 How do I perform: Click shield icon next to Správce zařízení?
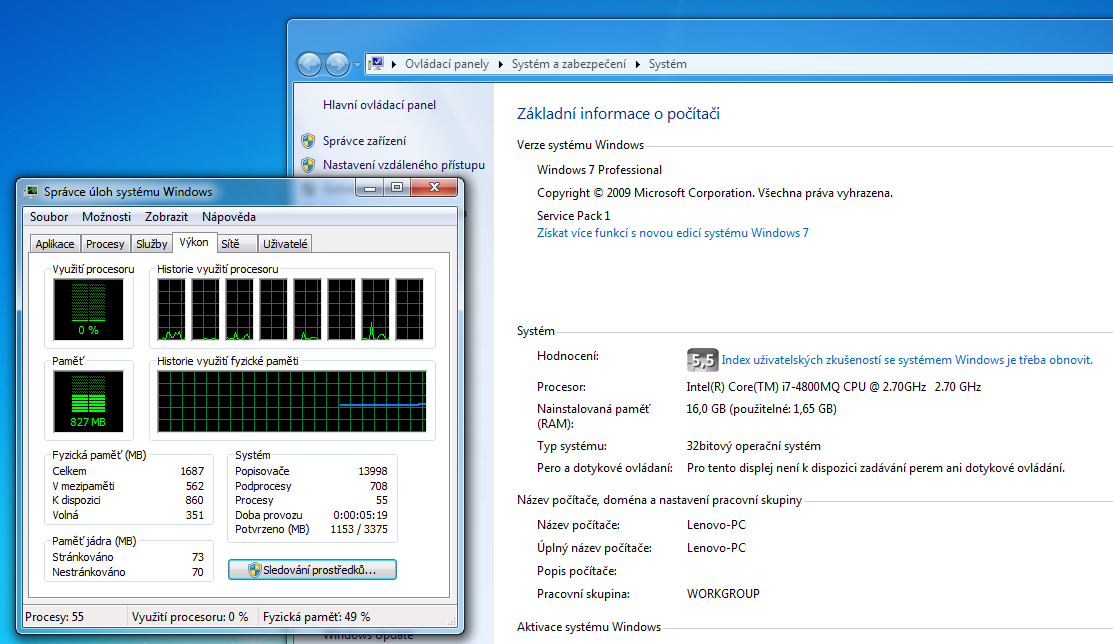coord(308,141)
